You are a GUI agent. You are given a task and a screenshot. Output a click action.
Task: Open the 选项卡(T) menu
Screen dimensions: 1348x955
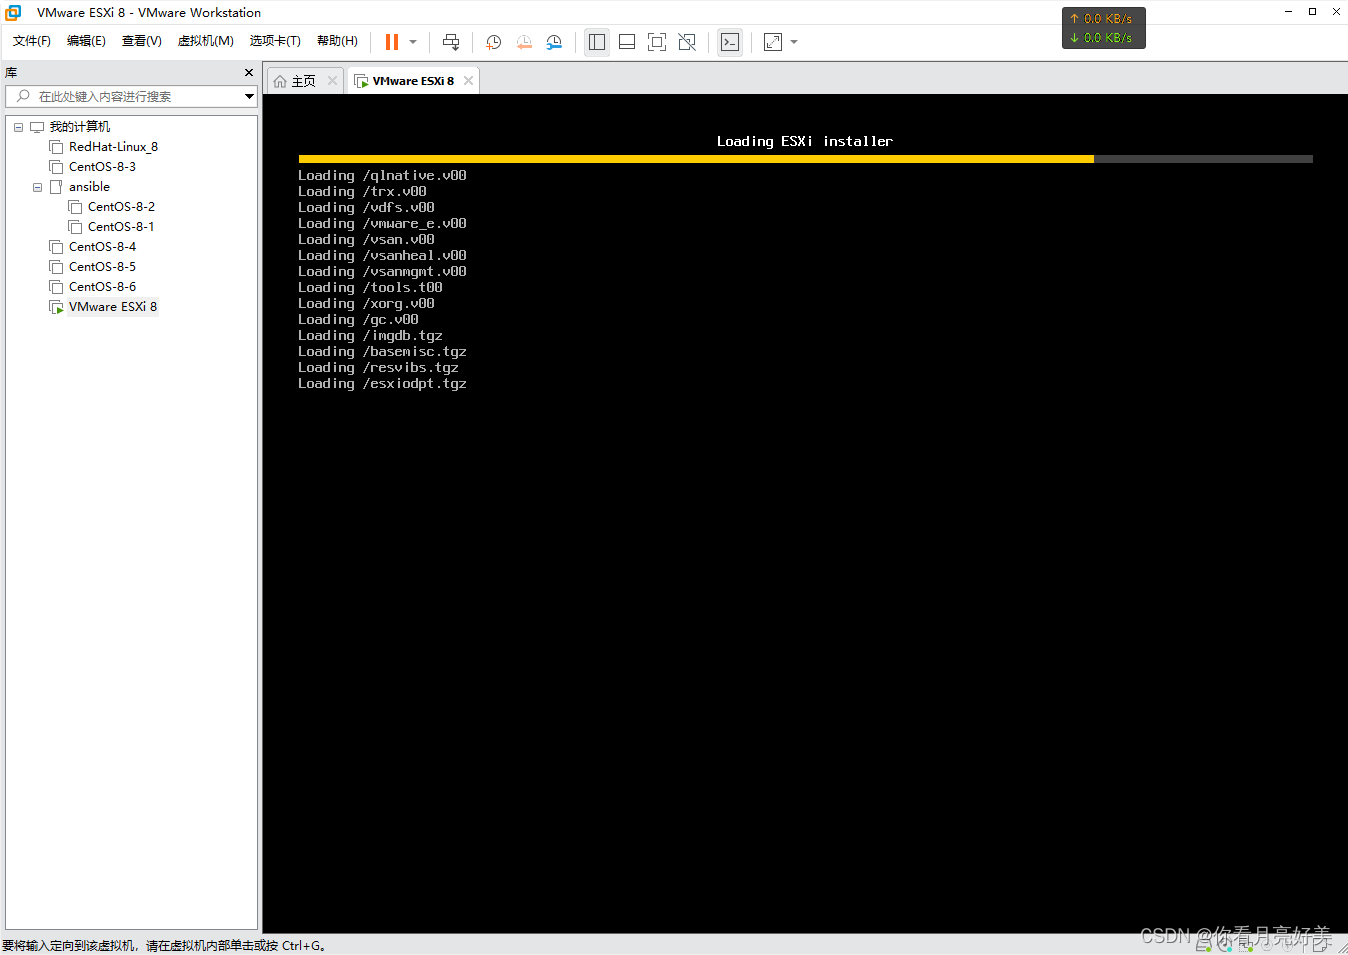(275, 41)
